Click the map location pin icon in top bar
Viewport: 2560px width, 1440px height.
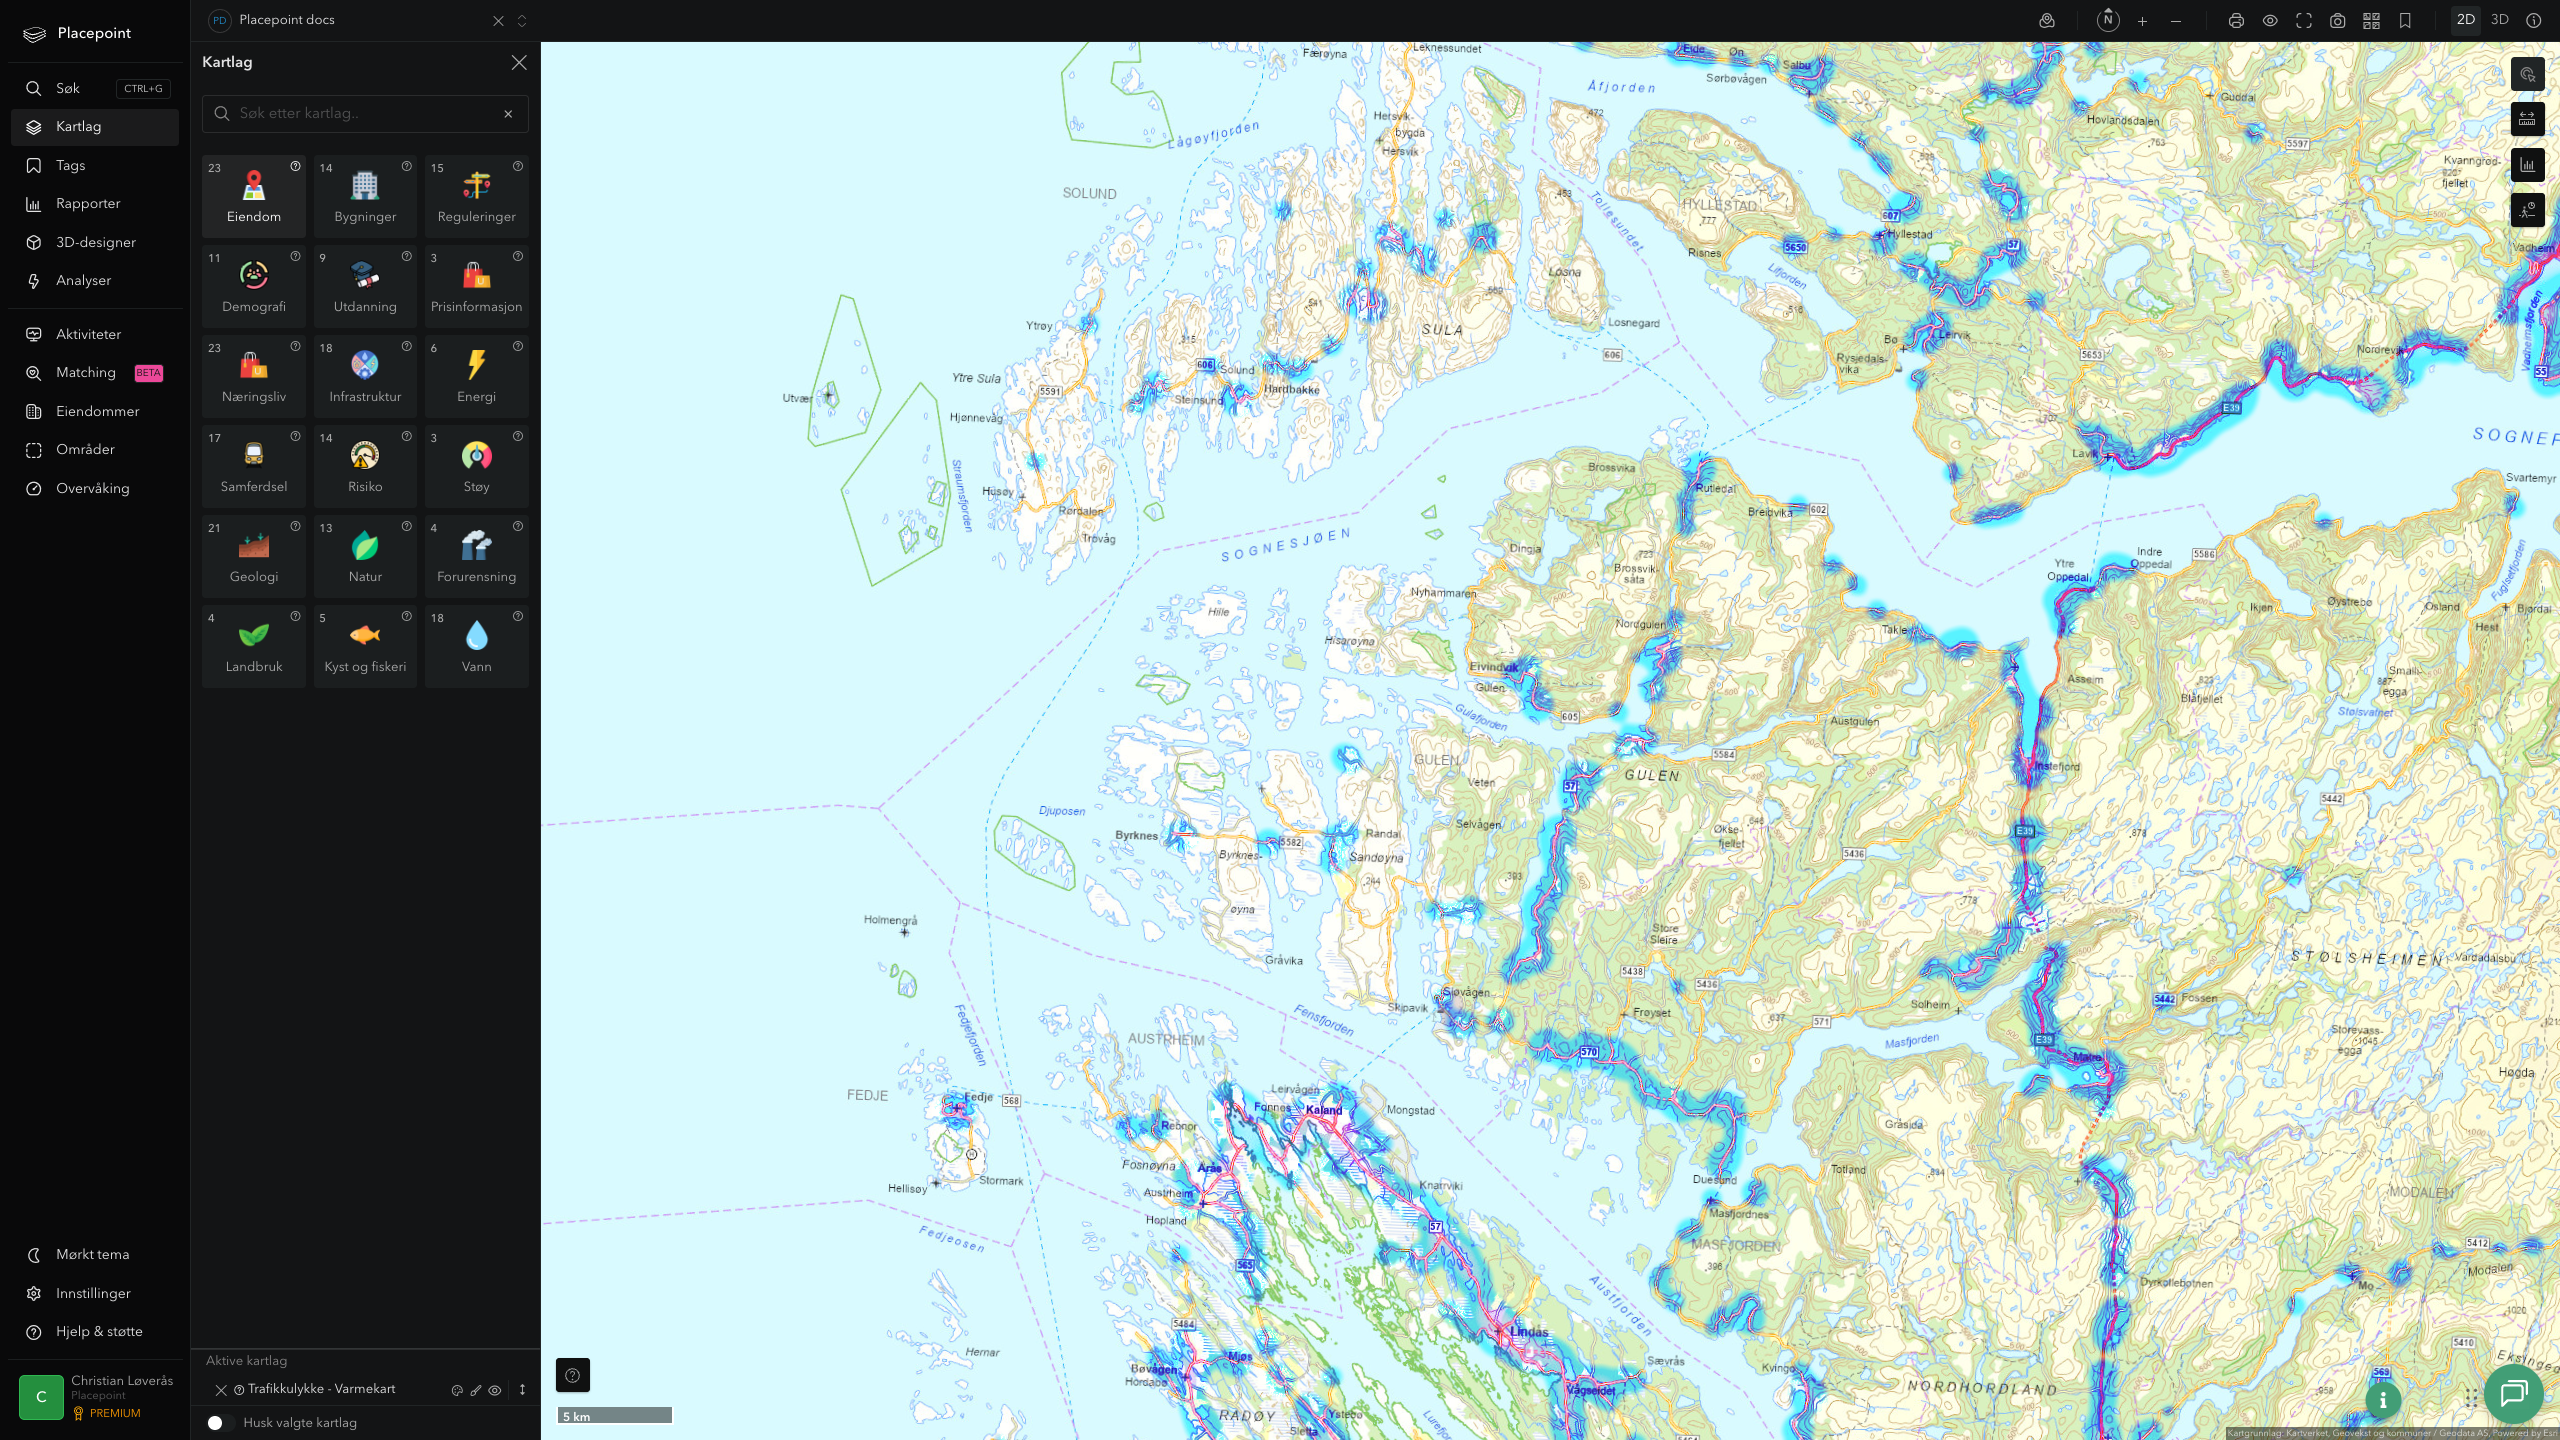point(2047,20)
